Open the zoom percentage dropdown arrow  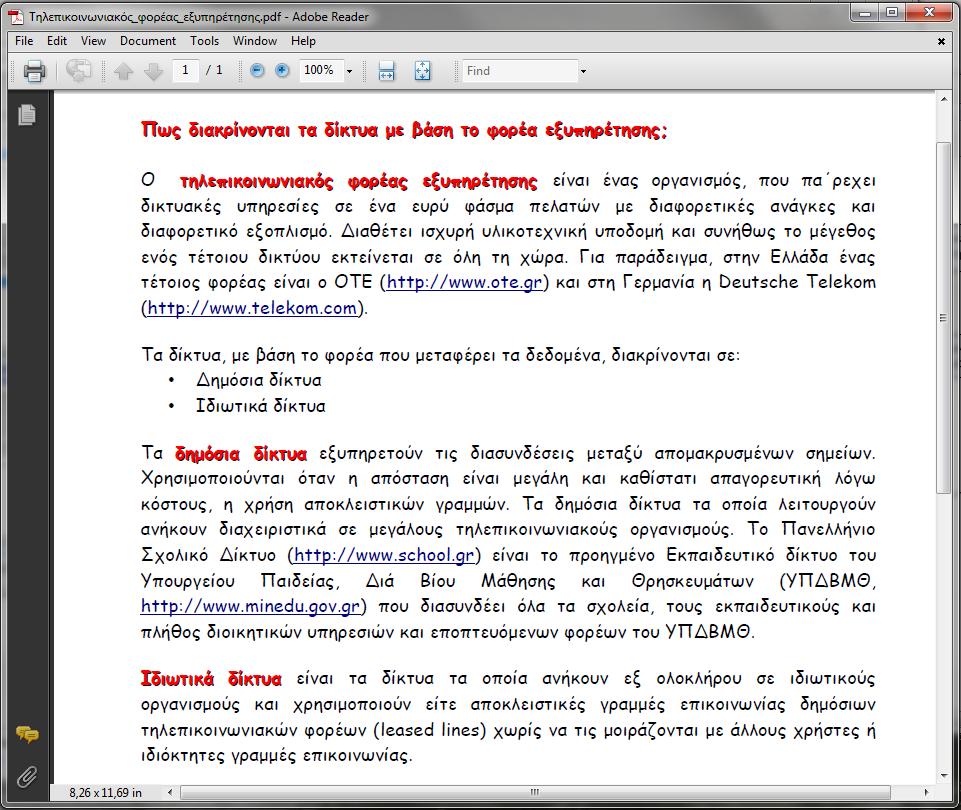click(x=349, y=71)
